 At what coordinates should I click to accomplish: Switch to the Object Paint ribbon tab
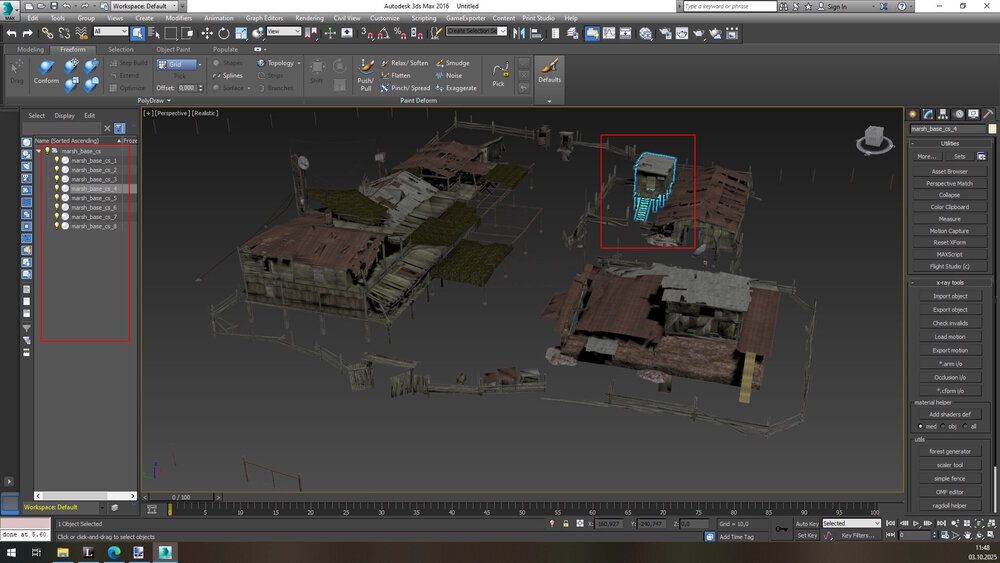(172, 49)
